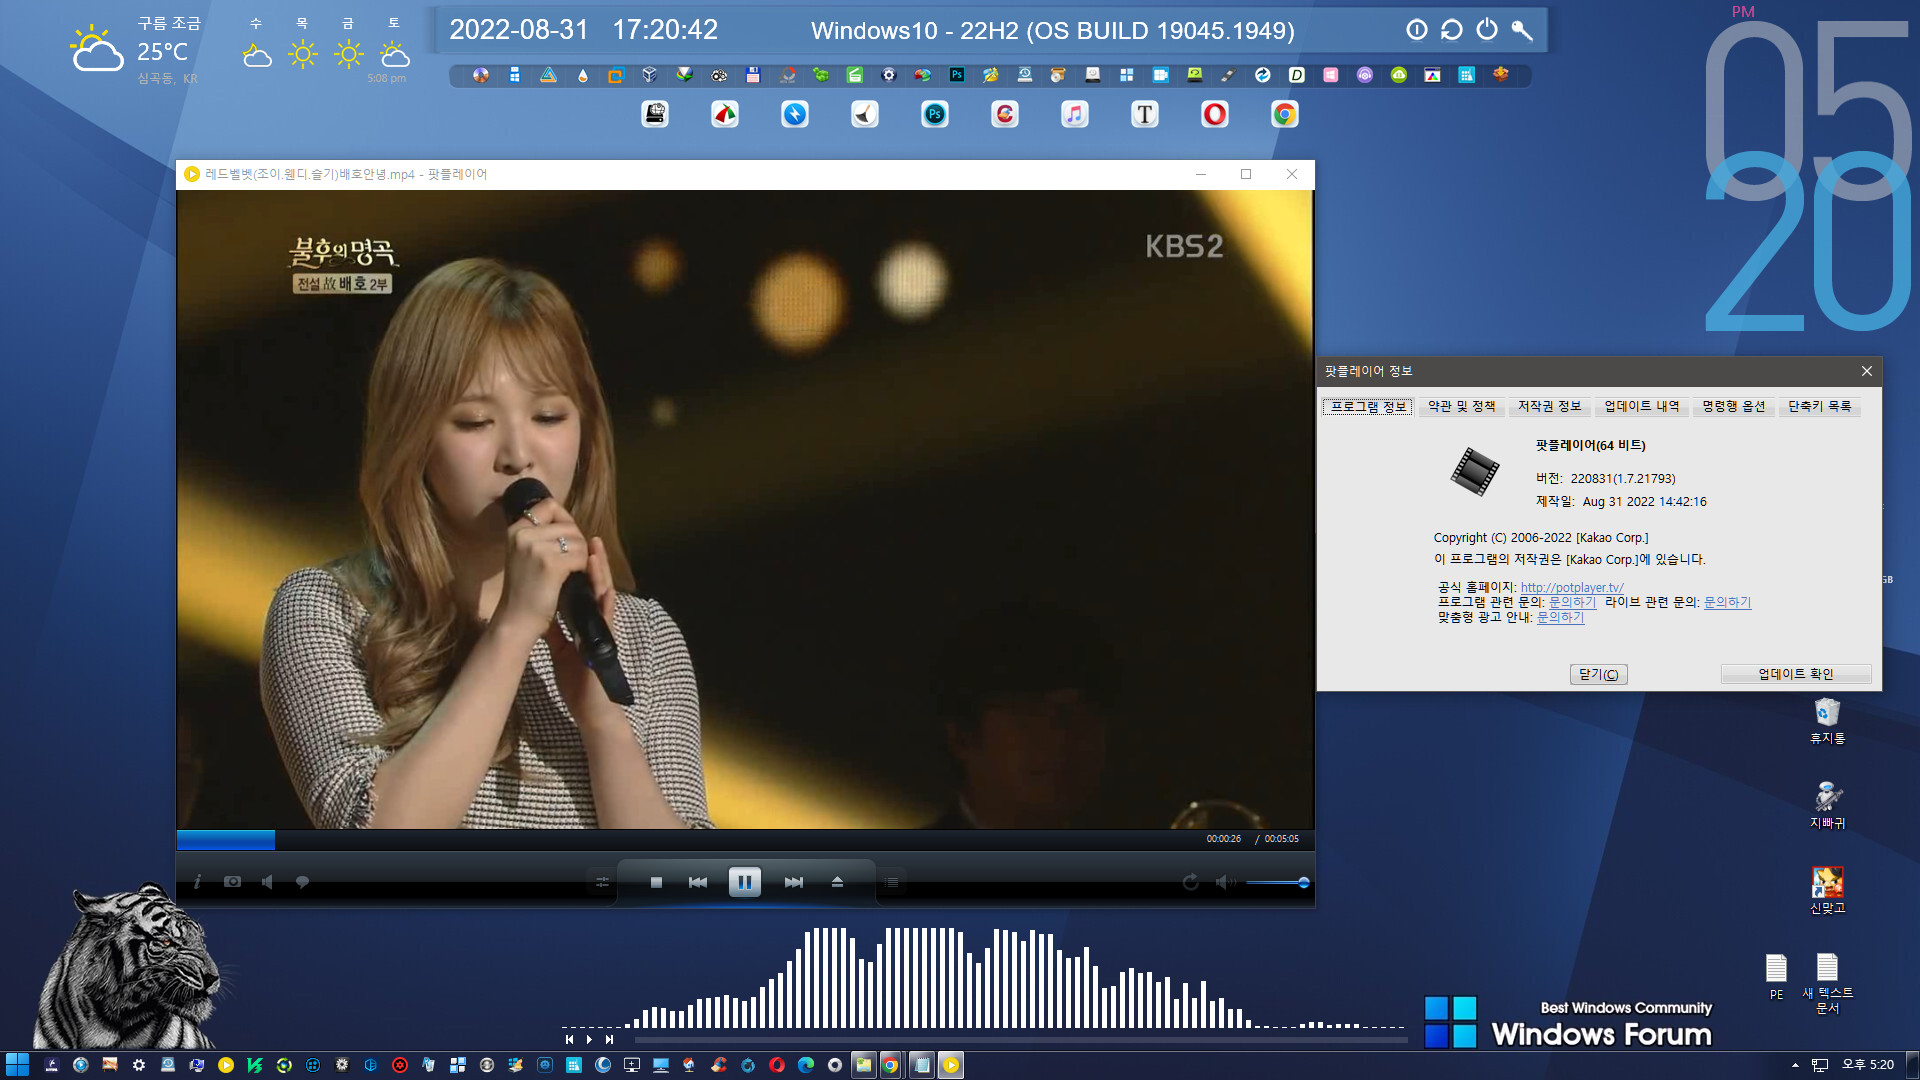
Task: Click the restart icon in top bar
Action: (1451, 30)
